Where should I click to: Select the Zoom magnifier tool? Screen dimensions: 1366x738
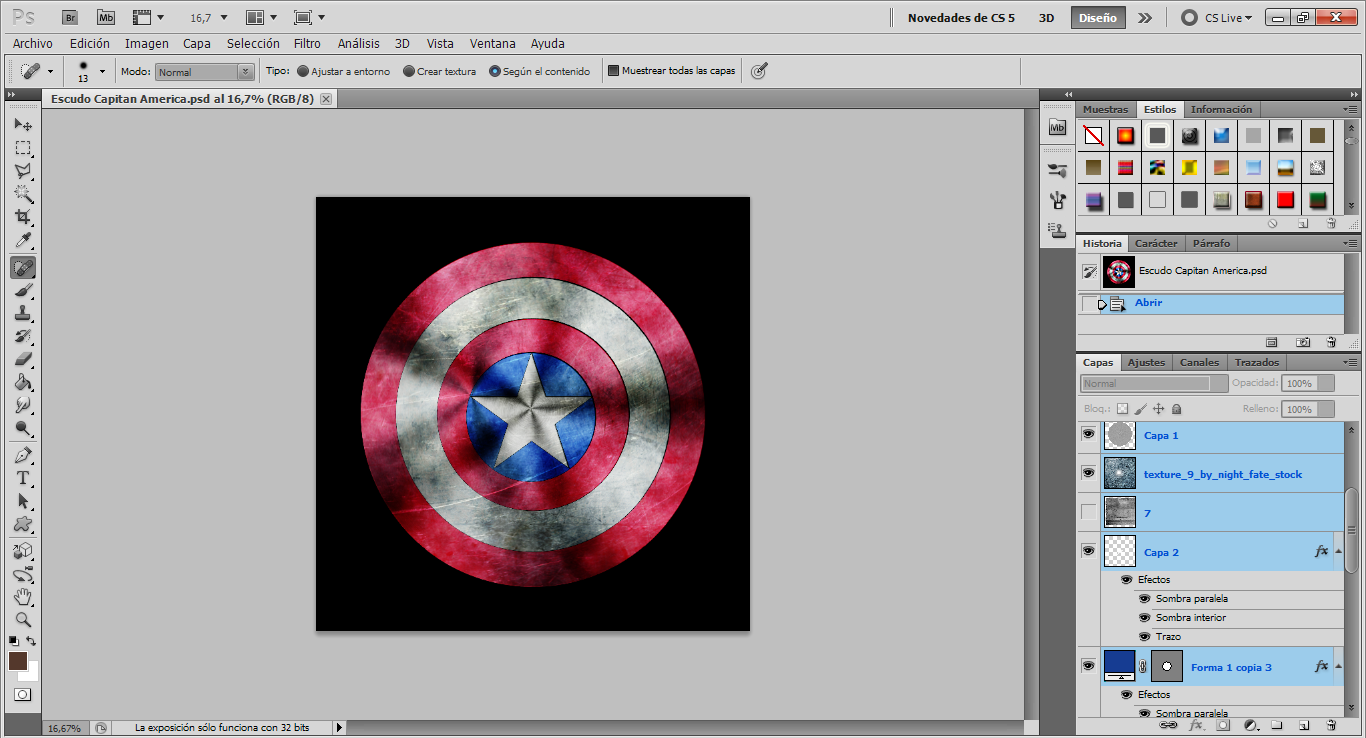23,620
